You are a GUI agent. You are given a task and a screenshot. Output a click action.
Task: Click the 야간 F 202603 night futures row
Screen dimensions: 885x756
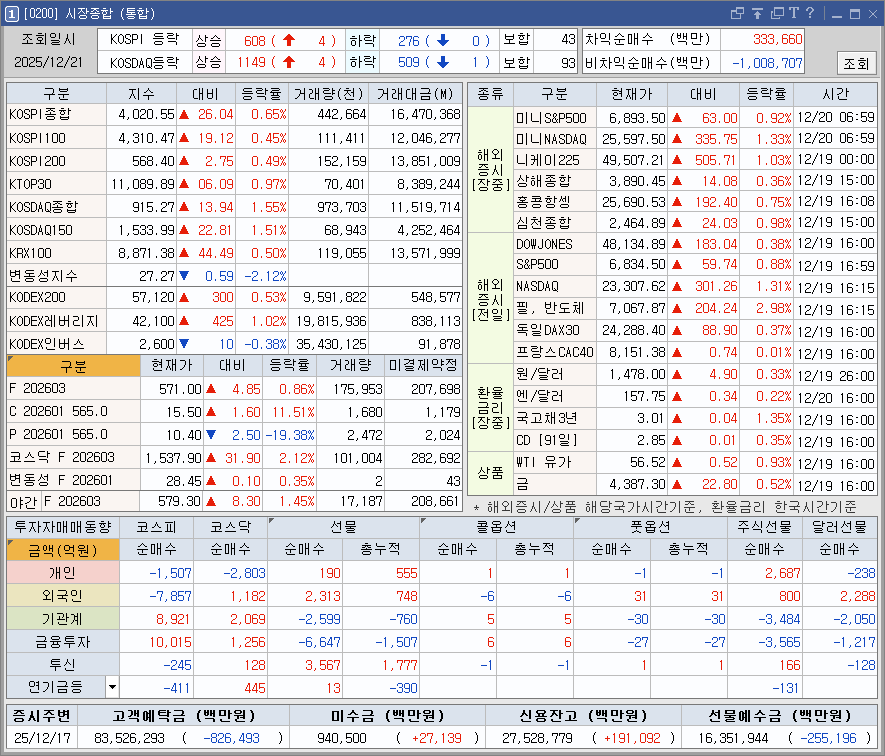234,501
